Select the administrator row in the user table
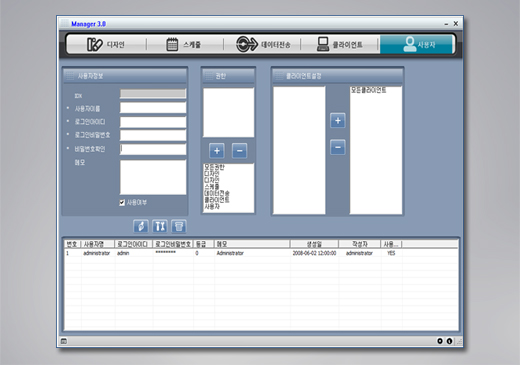This screenshot has height=365, width=520. 261,253
